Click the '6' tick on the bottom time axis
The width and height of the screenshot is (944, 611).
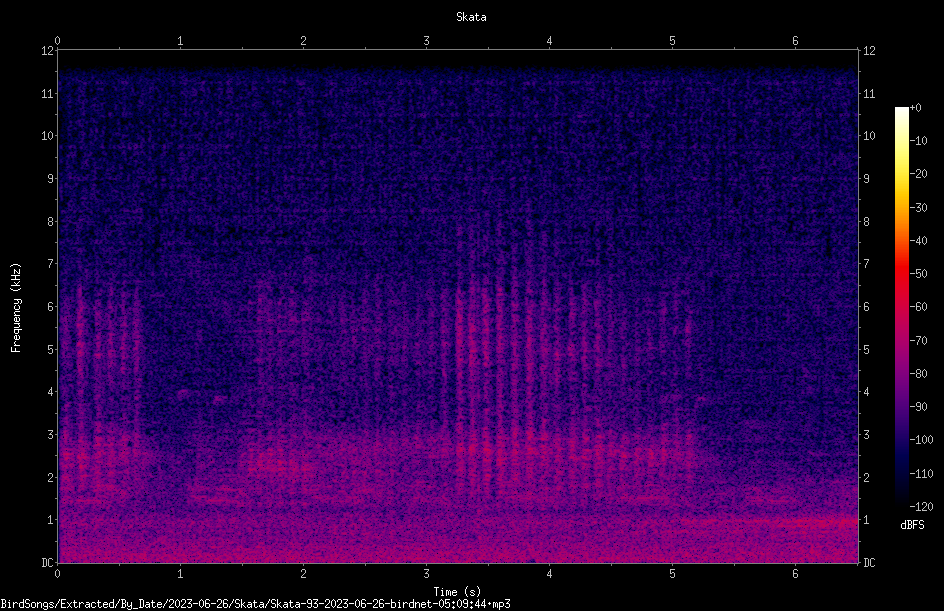(x=795, y=574)
